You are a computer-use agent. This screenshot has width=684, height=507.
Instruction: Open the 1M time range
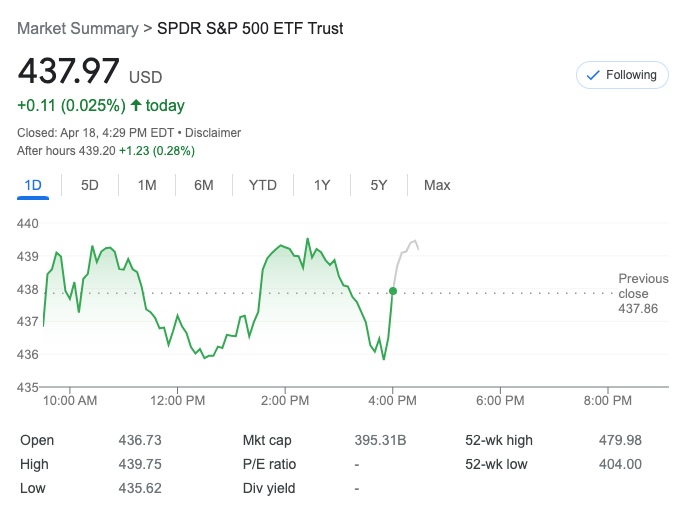[x=147, y=185]
